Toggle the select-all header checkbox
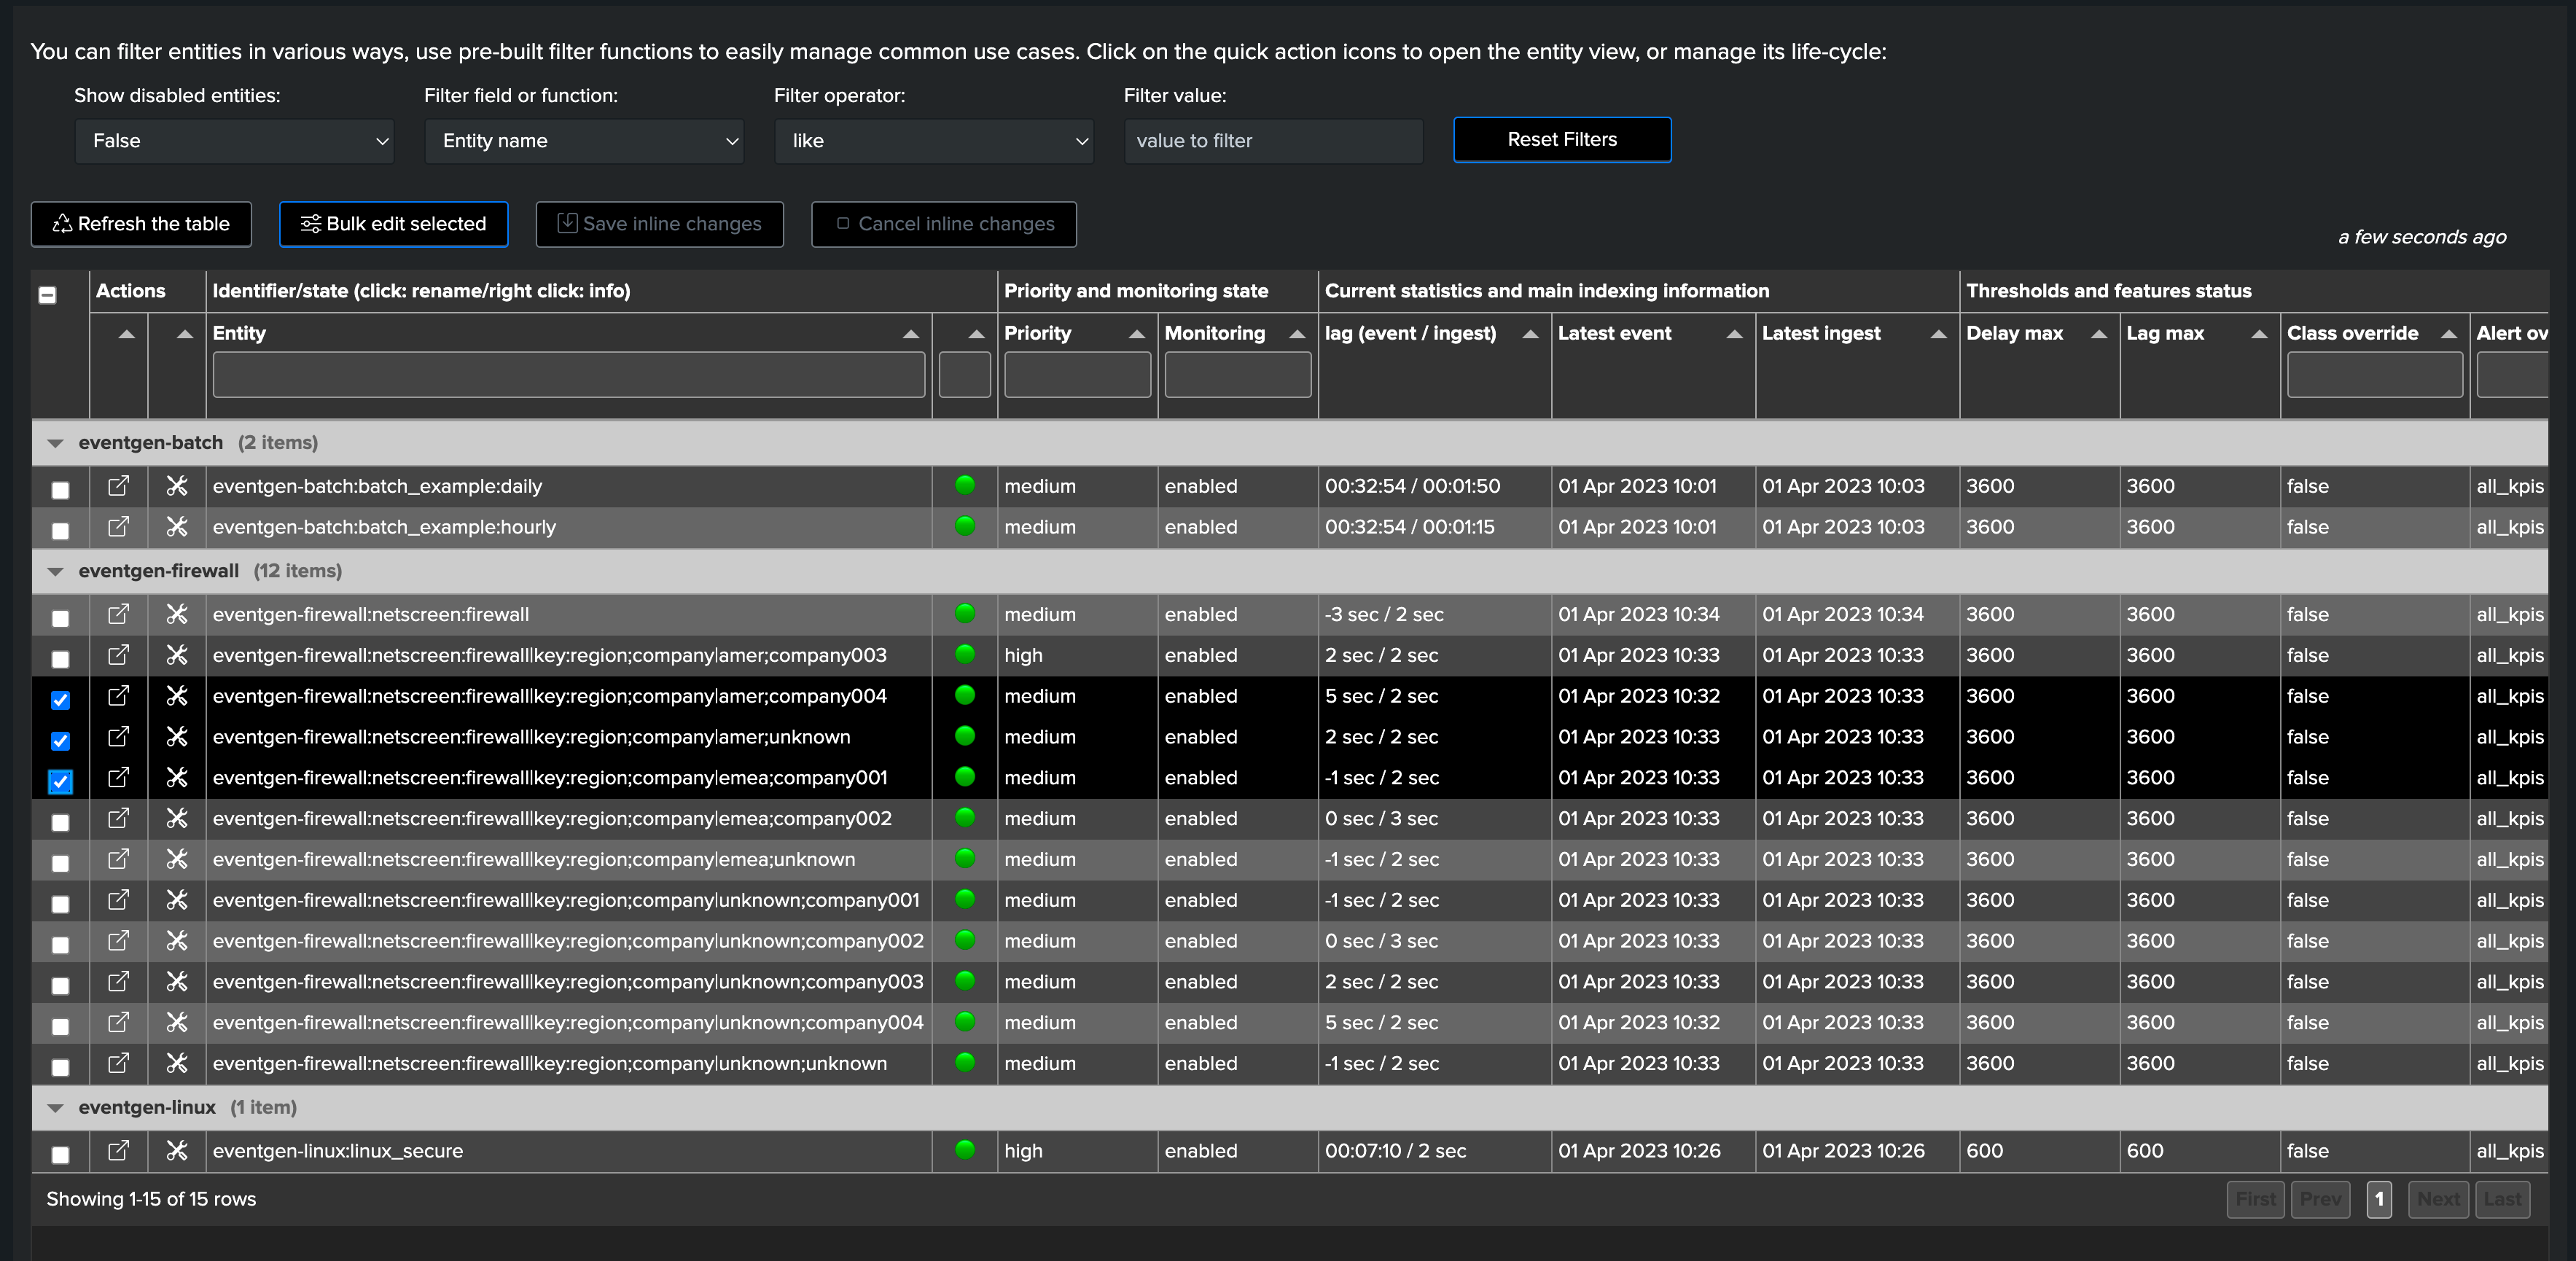The width and height of the screenshot is (2576, 1261). [x=47, y=295]
